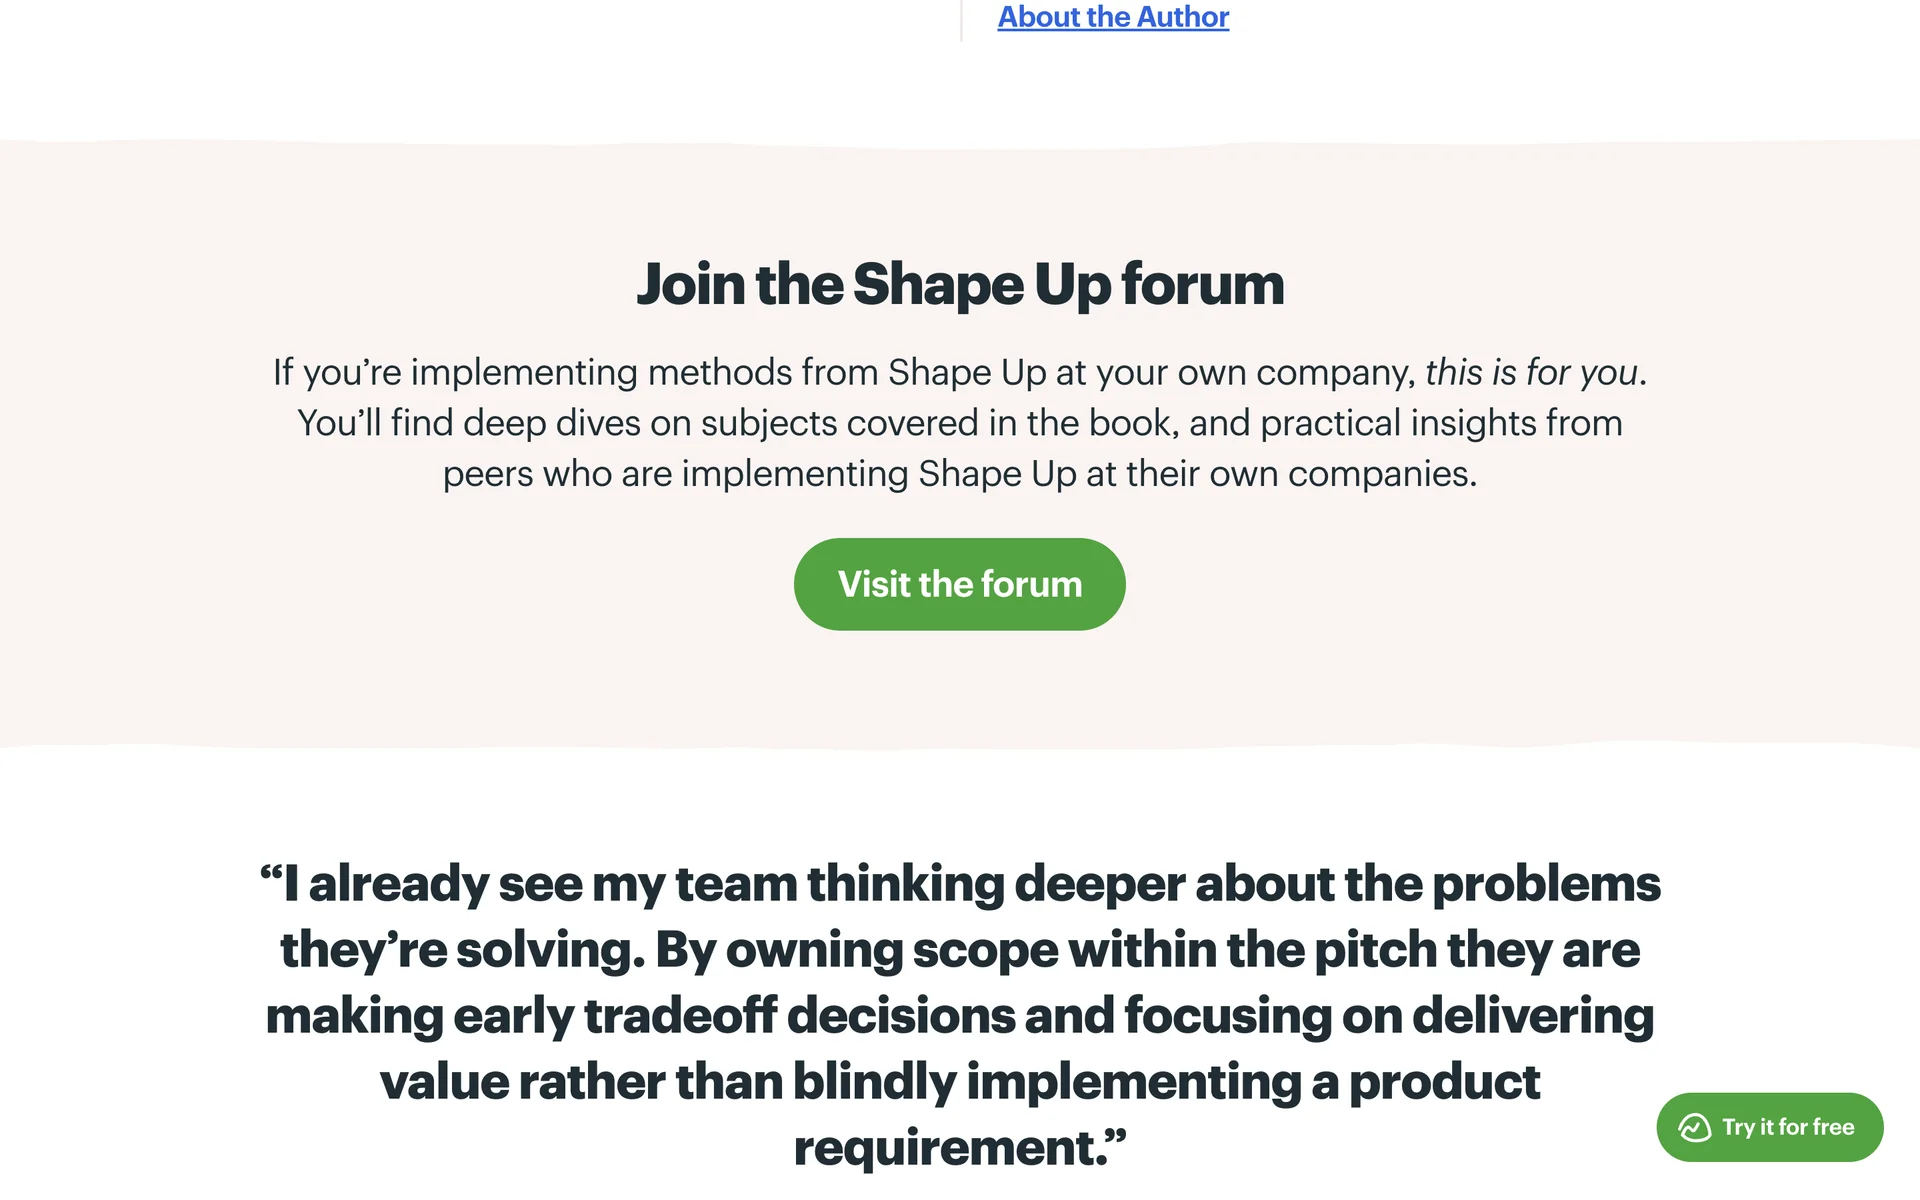Screen dimensions: 1920x1200
Task: Click the word "pitch" in the testimonial quote
Action: [x=1375, y=950]
